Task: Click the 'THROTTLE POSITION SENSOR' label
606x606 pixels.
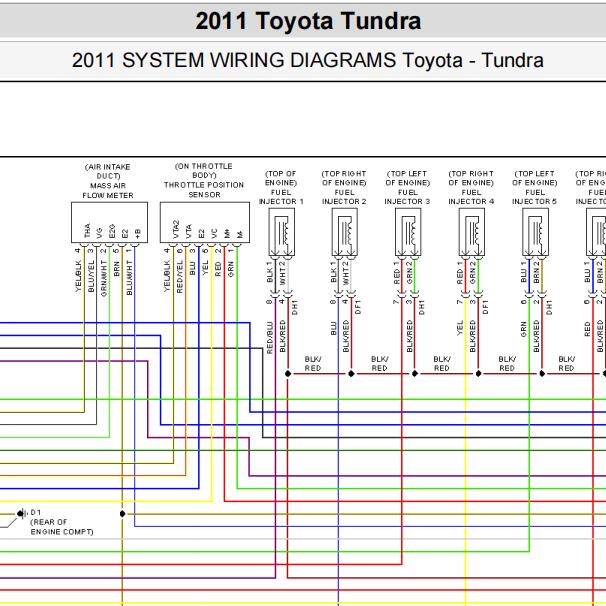Action: pos(204,190)
